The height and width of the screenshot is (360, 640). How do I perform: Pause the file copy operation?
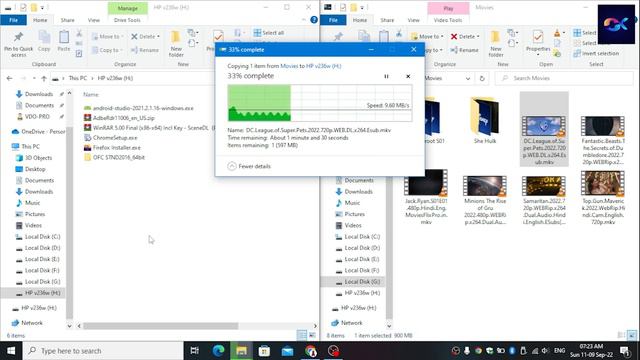[386, 76]
